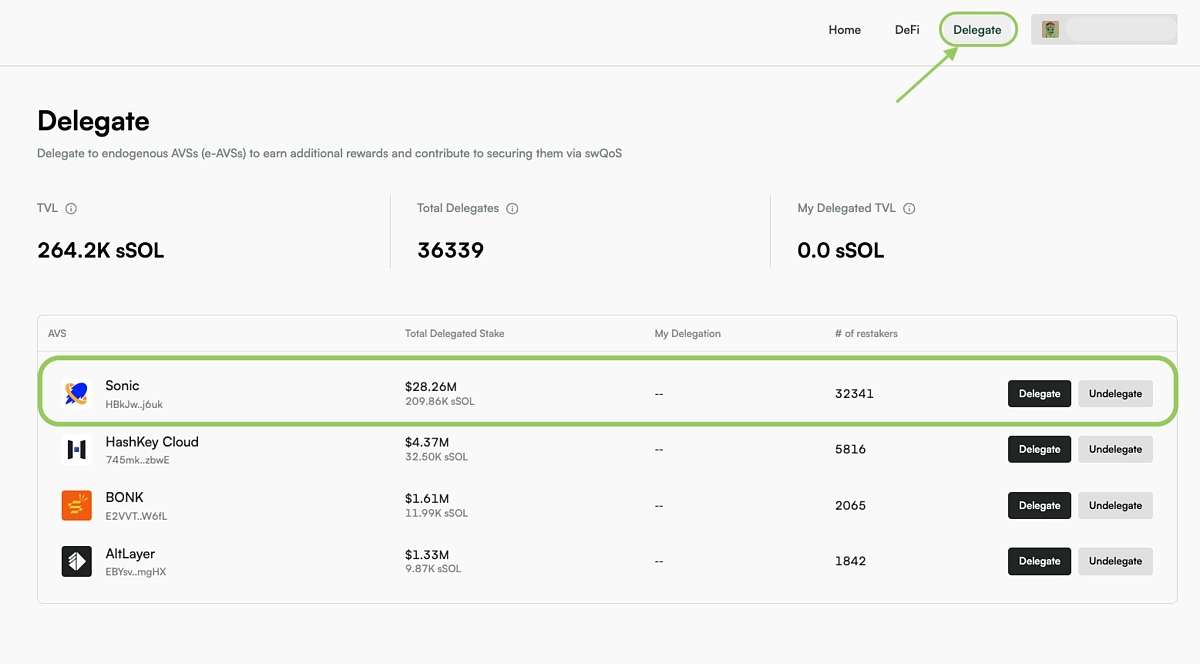Click the Total Delegates info icon
Image resolution: width=1200 pixels, height=664 pixels.
point(512,209)
